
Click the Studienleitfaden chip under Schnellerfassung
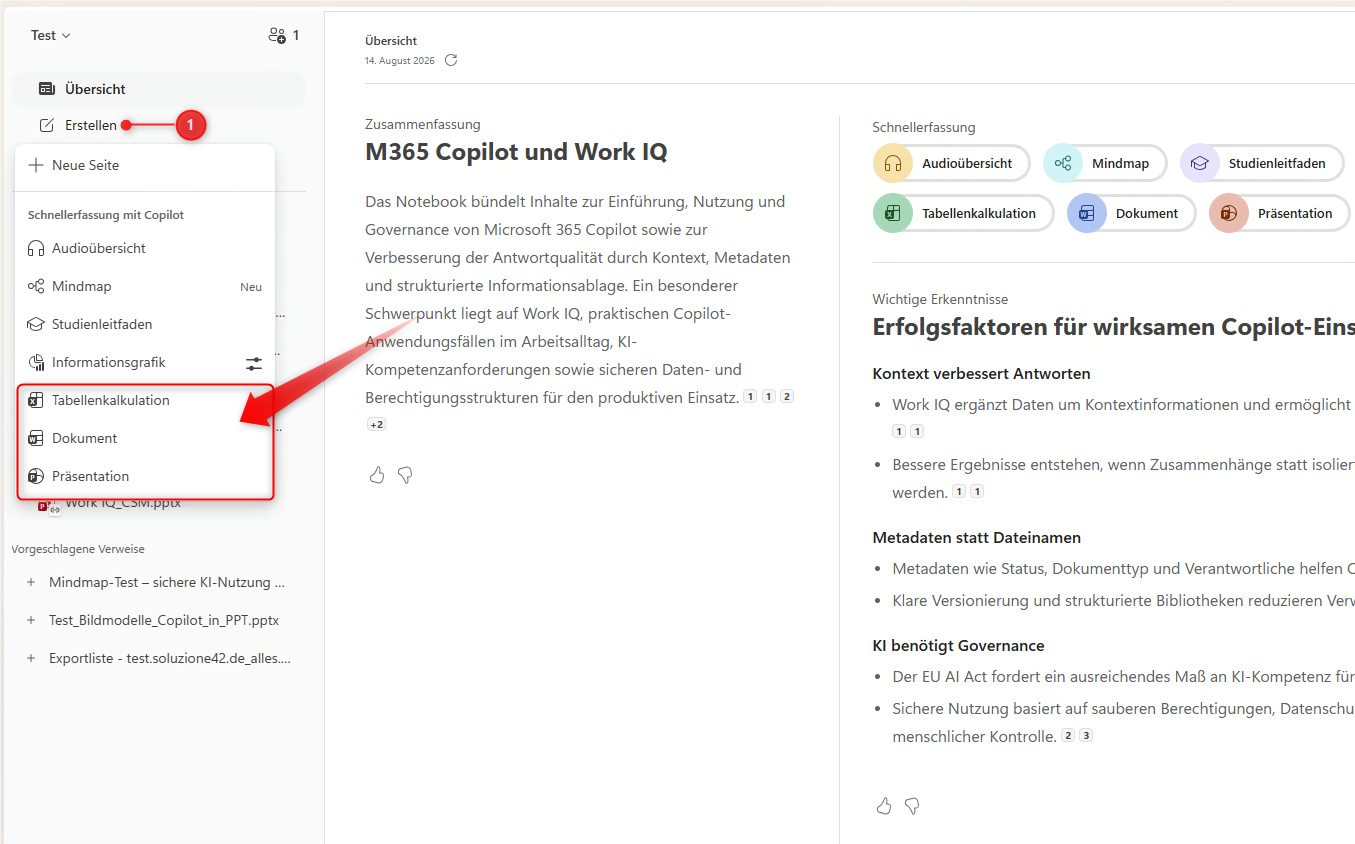(x=1262, y=163)
